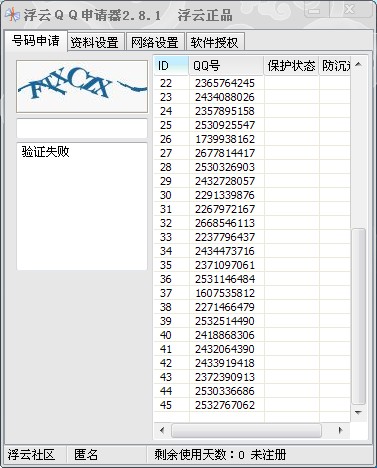The width and height of the screenshot is (377, 468).
Task: Click the horizontal scrollbar thumb
Action: [246, 430]
